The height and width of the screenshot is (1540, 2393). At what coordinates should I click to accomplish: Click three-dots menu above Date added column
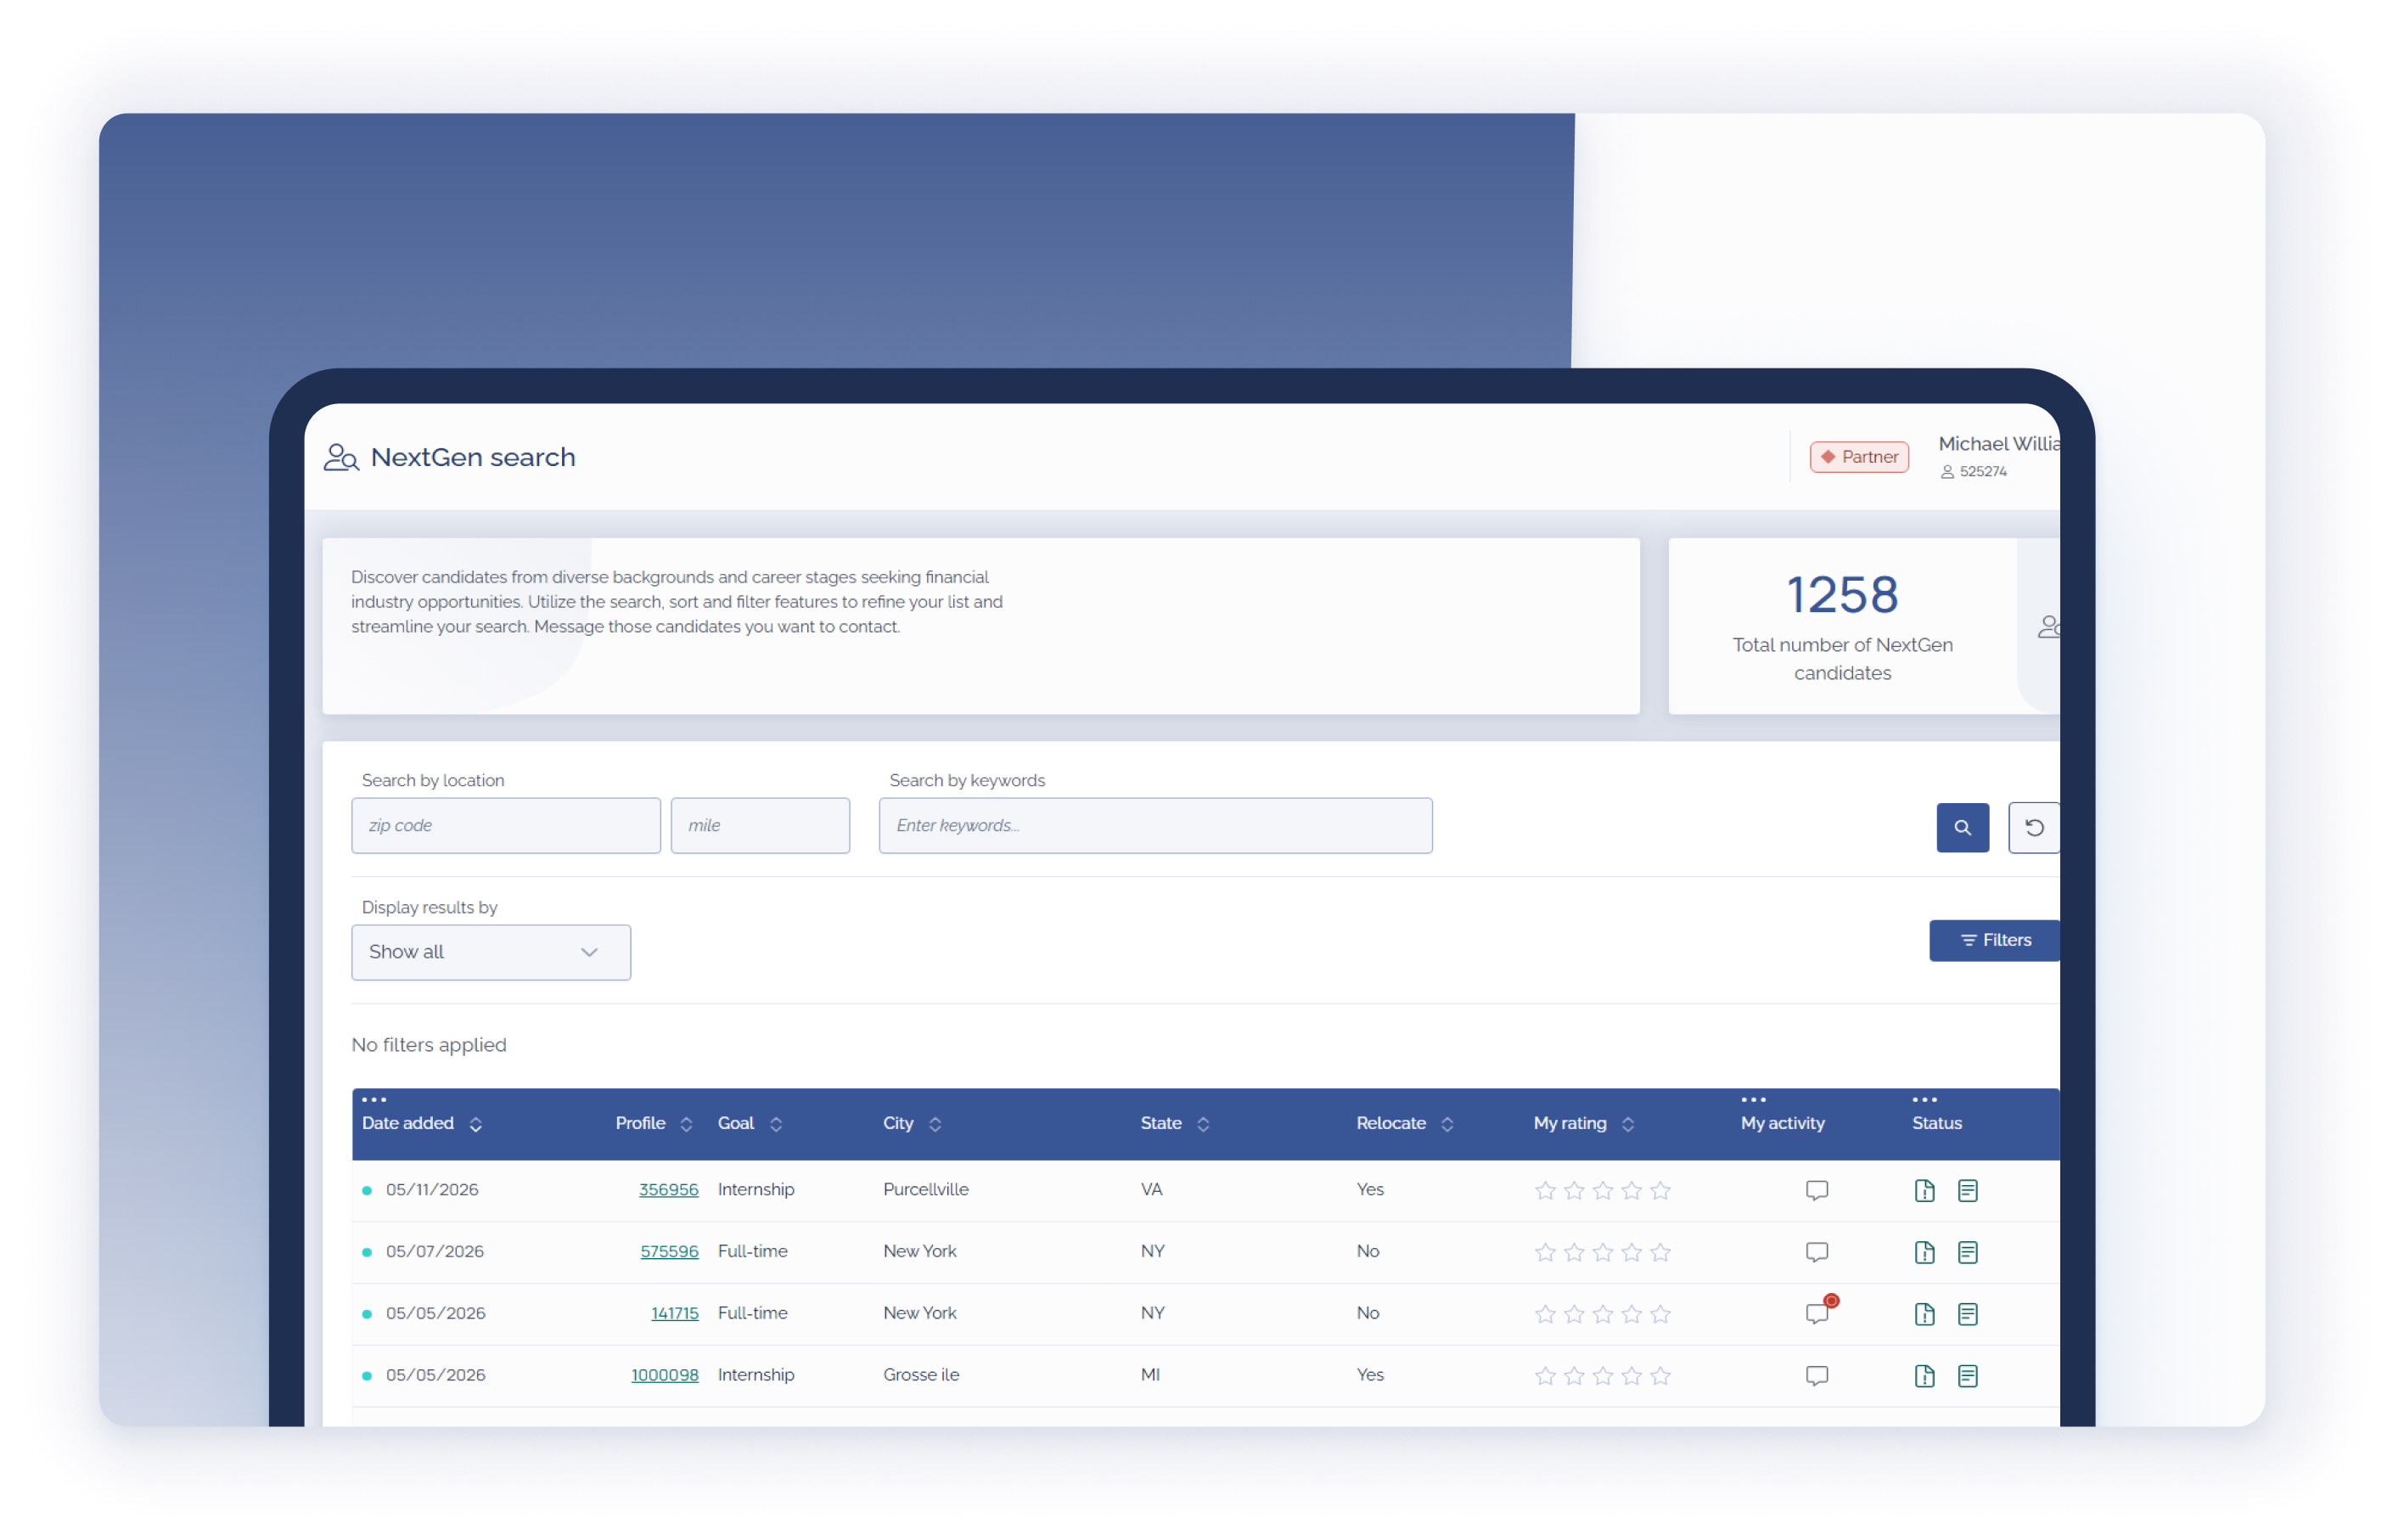point(373,1099)
